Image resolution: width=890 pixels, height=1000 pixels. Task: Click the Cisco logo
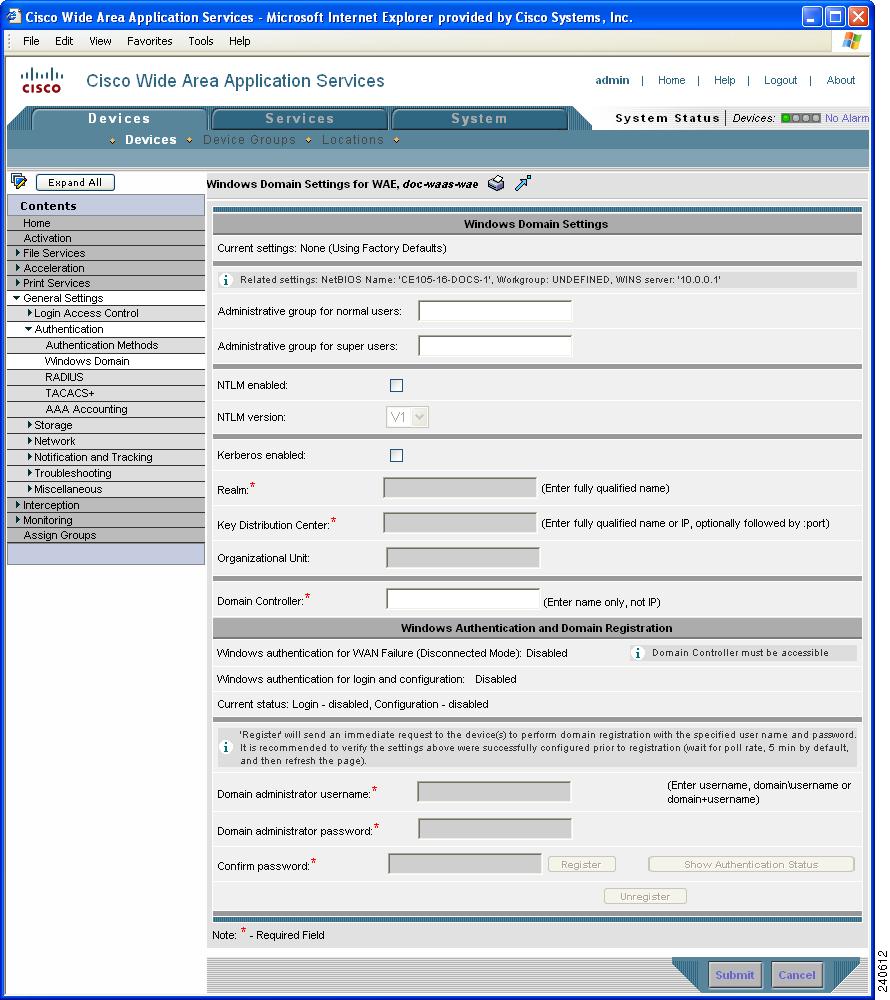point(41,80)
